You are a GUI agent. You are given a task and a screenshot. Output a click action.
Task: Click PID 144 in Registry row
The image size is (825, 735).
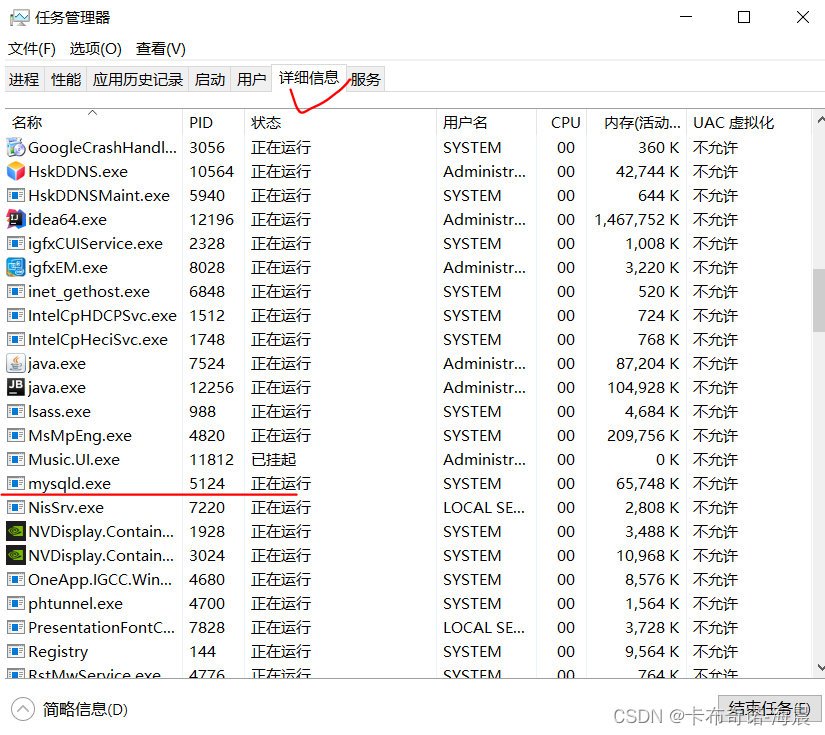click(203, 651)
